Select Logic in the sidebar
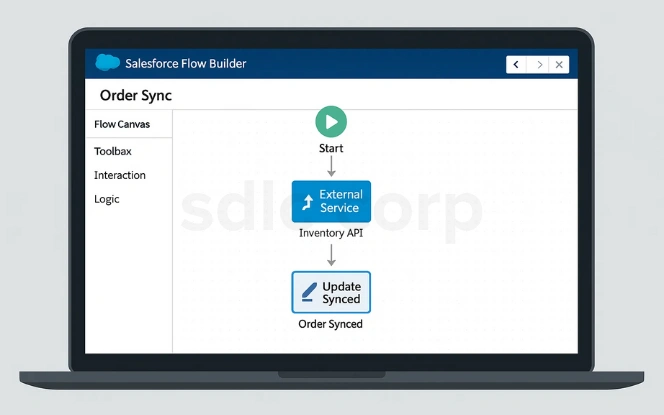The image size is (664, 415). pos(107,199)
